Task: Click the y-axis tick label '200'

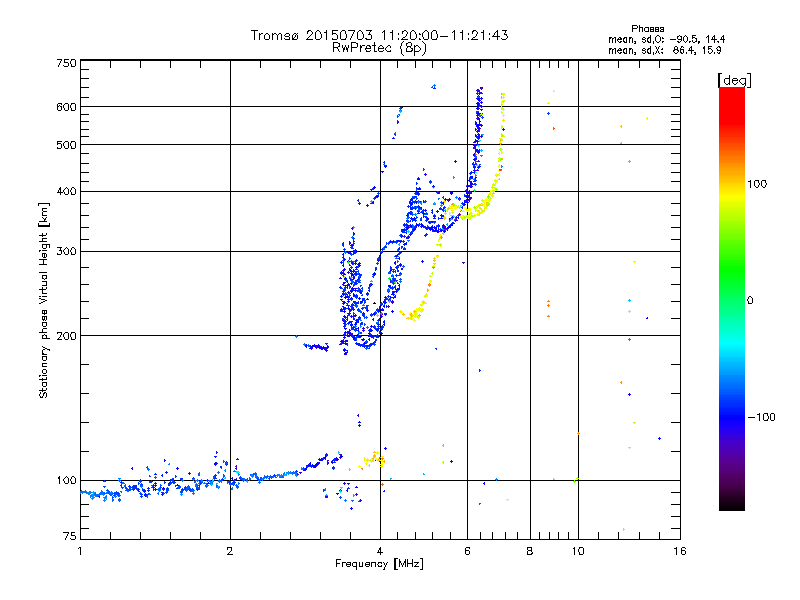Action: [x=67, y=336]
